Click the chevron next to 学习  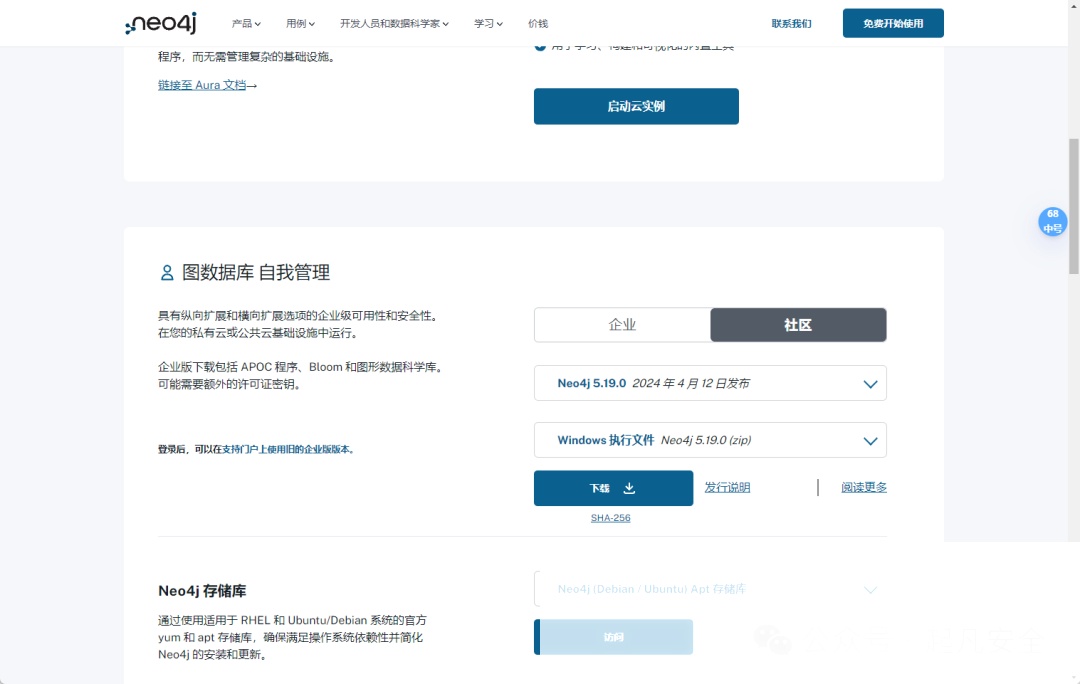point(499,24)
